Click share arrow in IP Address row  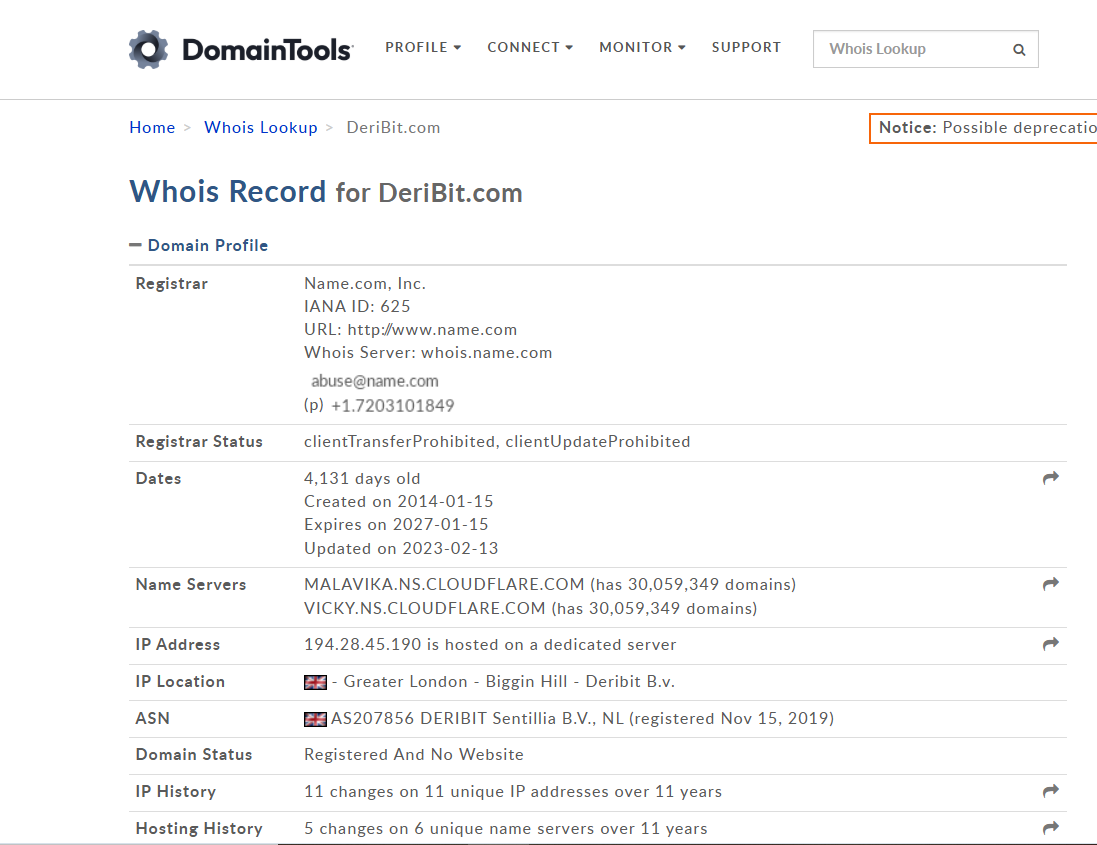[1050, 644]
